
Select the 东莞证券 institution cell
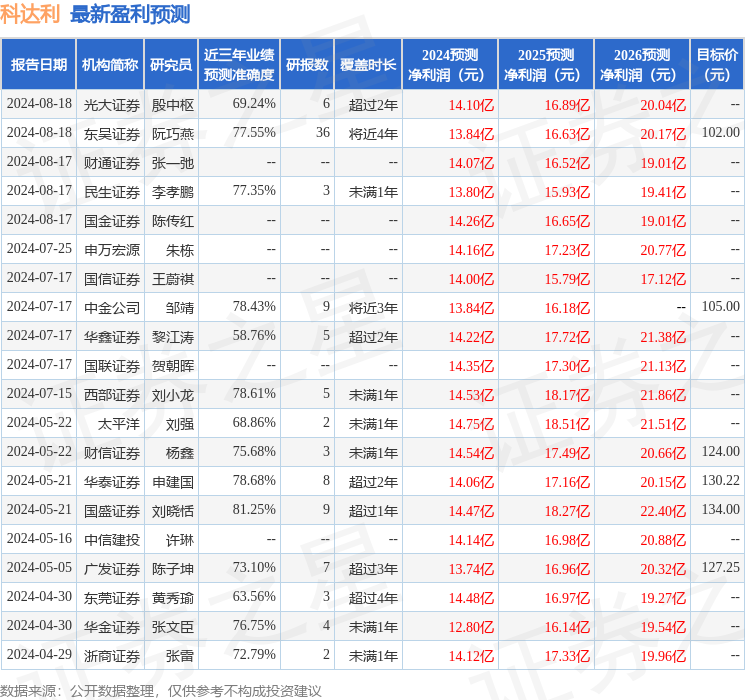pos(112,598)
